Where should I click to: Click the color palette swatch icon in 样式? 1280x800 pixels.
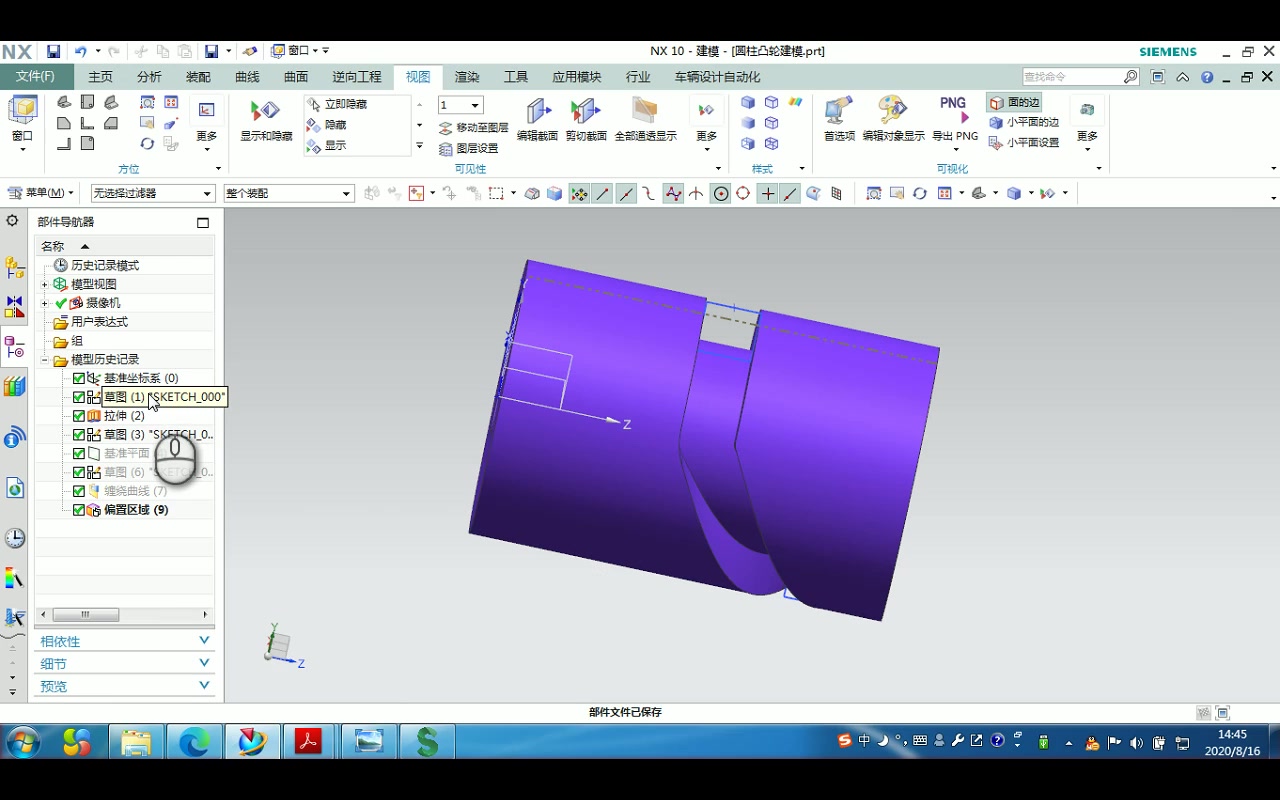(795, 103)
